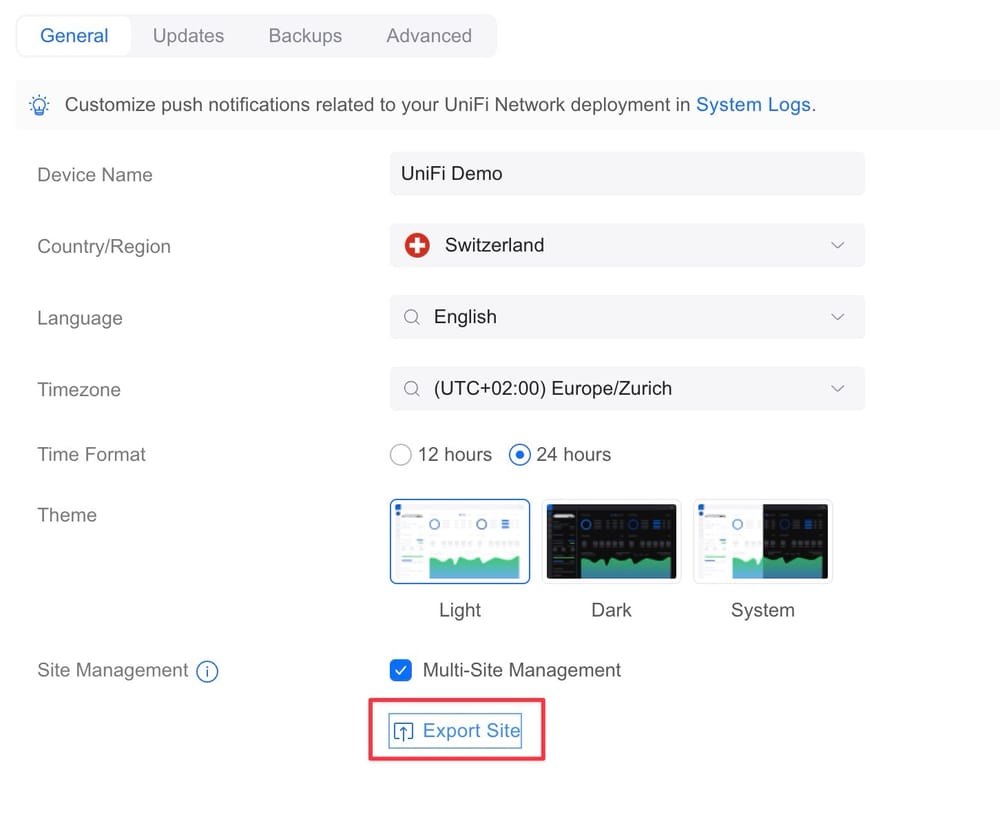This screenshot has height=813, width=1000.
Task: Click the Site Management label
Action: [113, 670]
